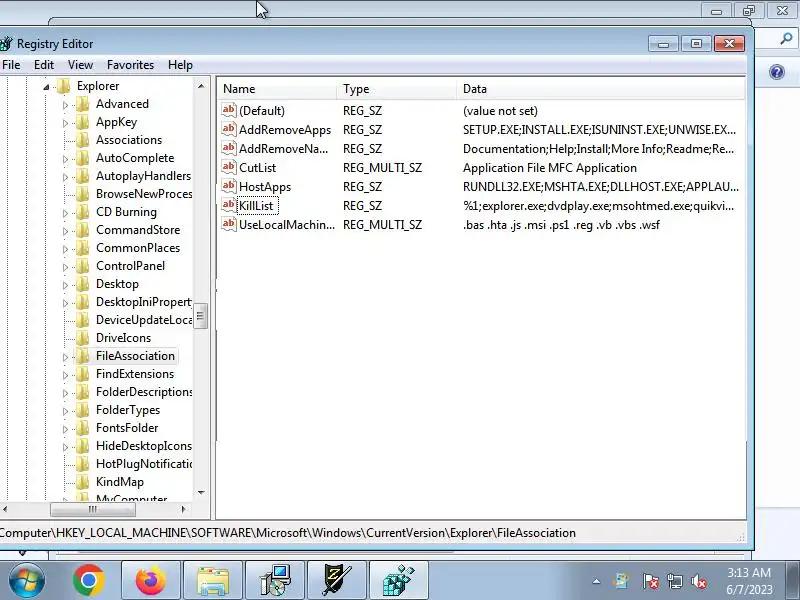
Task: Expand the CommandStore key
Action: click(x=65, y=231)
